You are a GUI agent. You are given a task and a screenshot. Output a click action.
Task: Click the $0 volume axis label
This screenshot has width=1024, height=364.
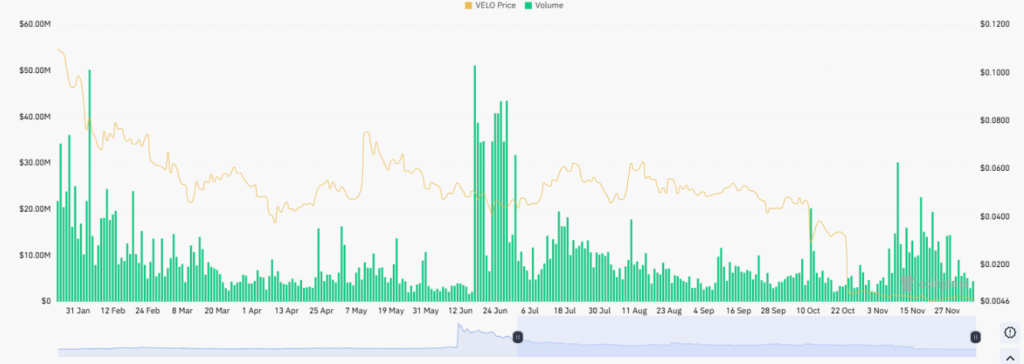[x=46, y=301]
